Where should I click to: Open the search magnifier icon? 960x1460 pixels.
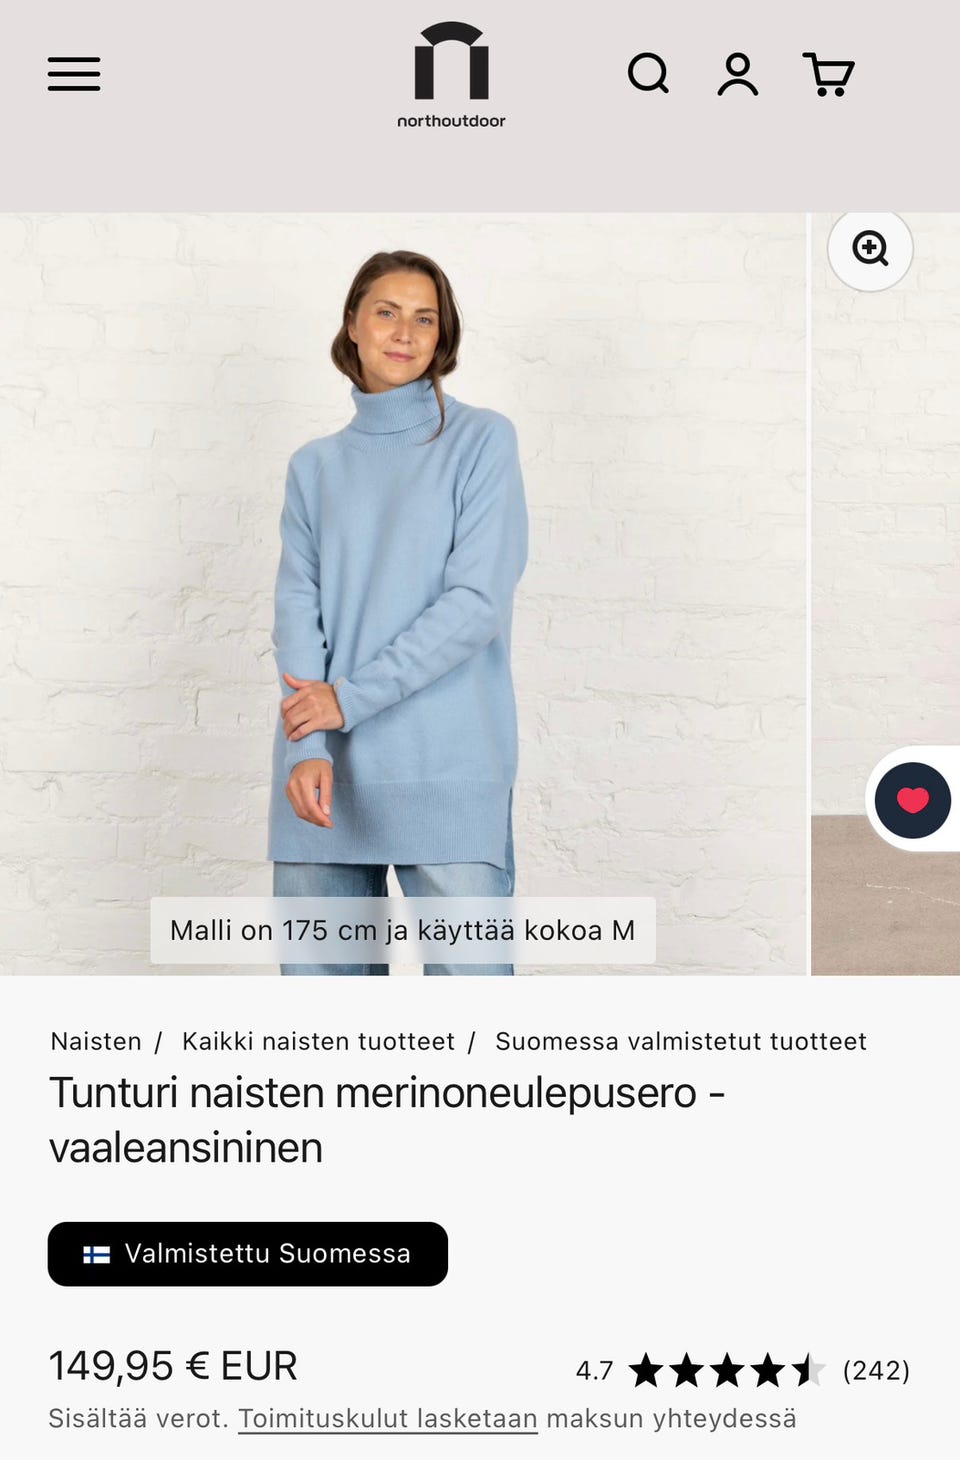point(648,74)
